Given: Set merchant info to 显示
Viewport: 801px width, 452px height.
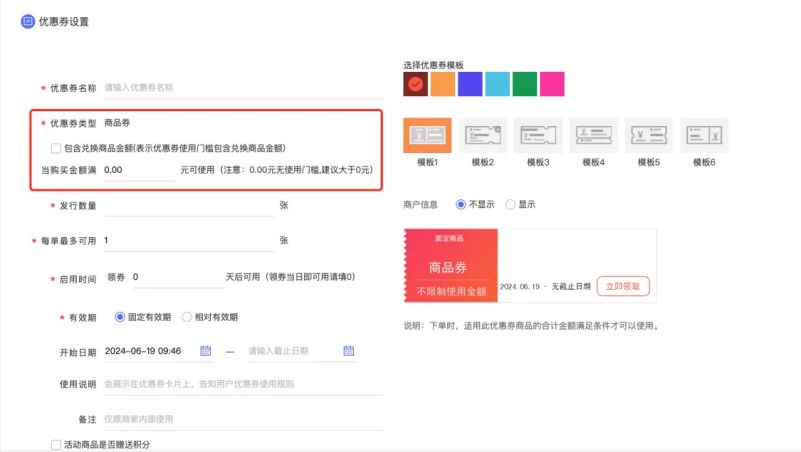Looking at the screenshot, I should (x=511, y=204).
